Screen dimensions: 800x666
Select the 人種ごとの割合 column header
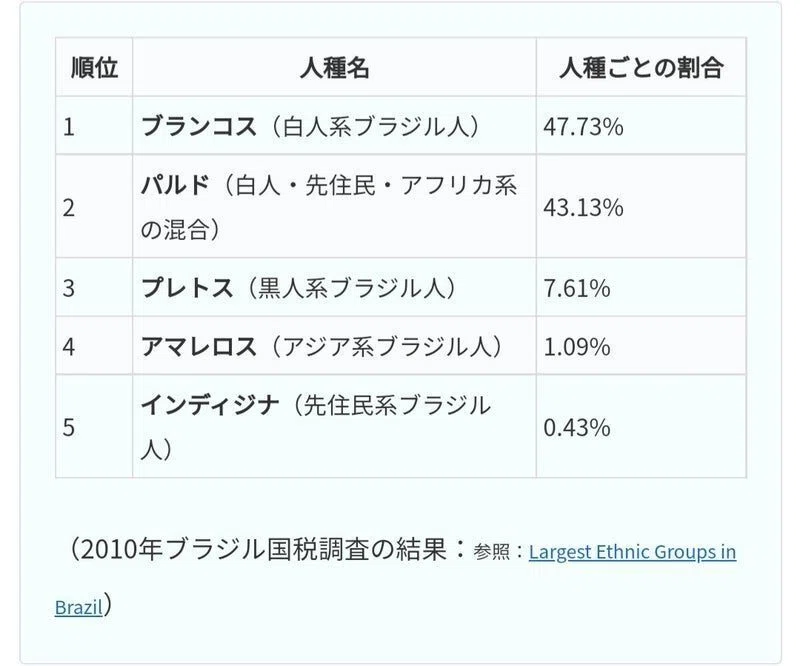tap(641, 67)
